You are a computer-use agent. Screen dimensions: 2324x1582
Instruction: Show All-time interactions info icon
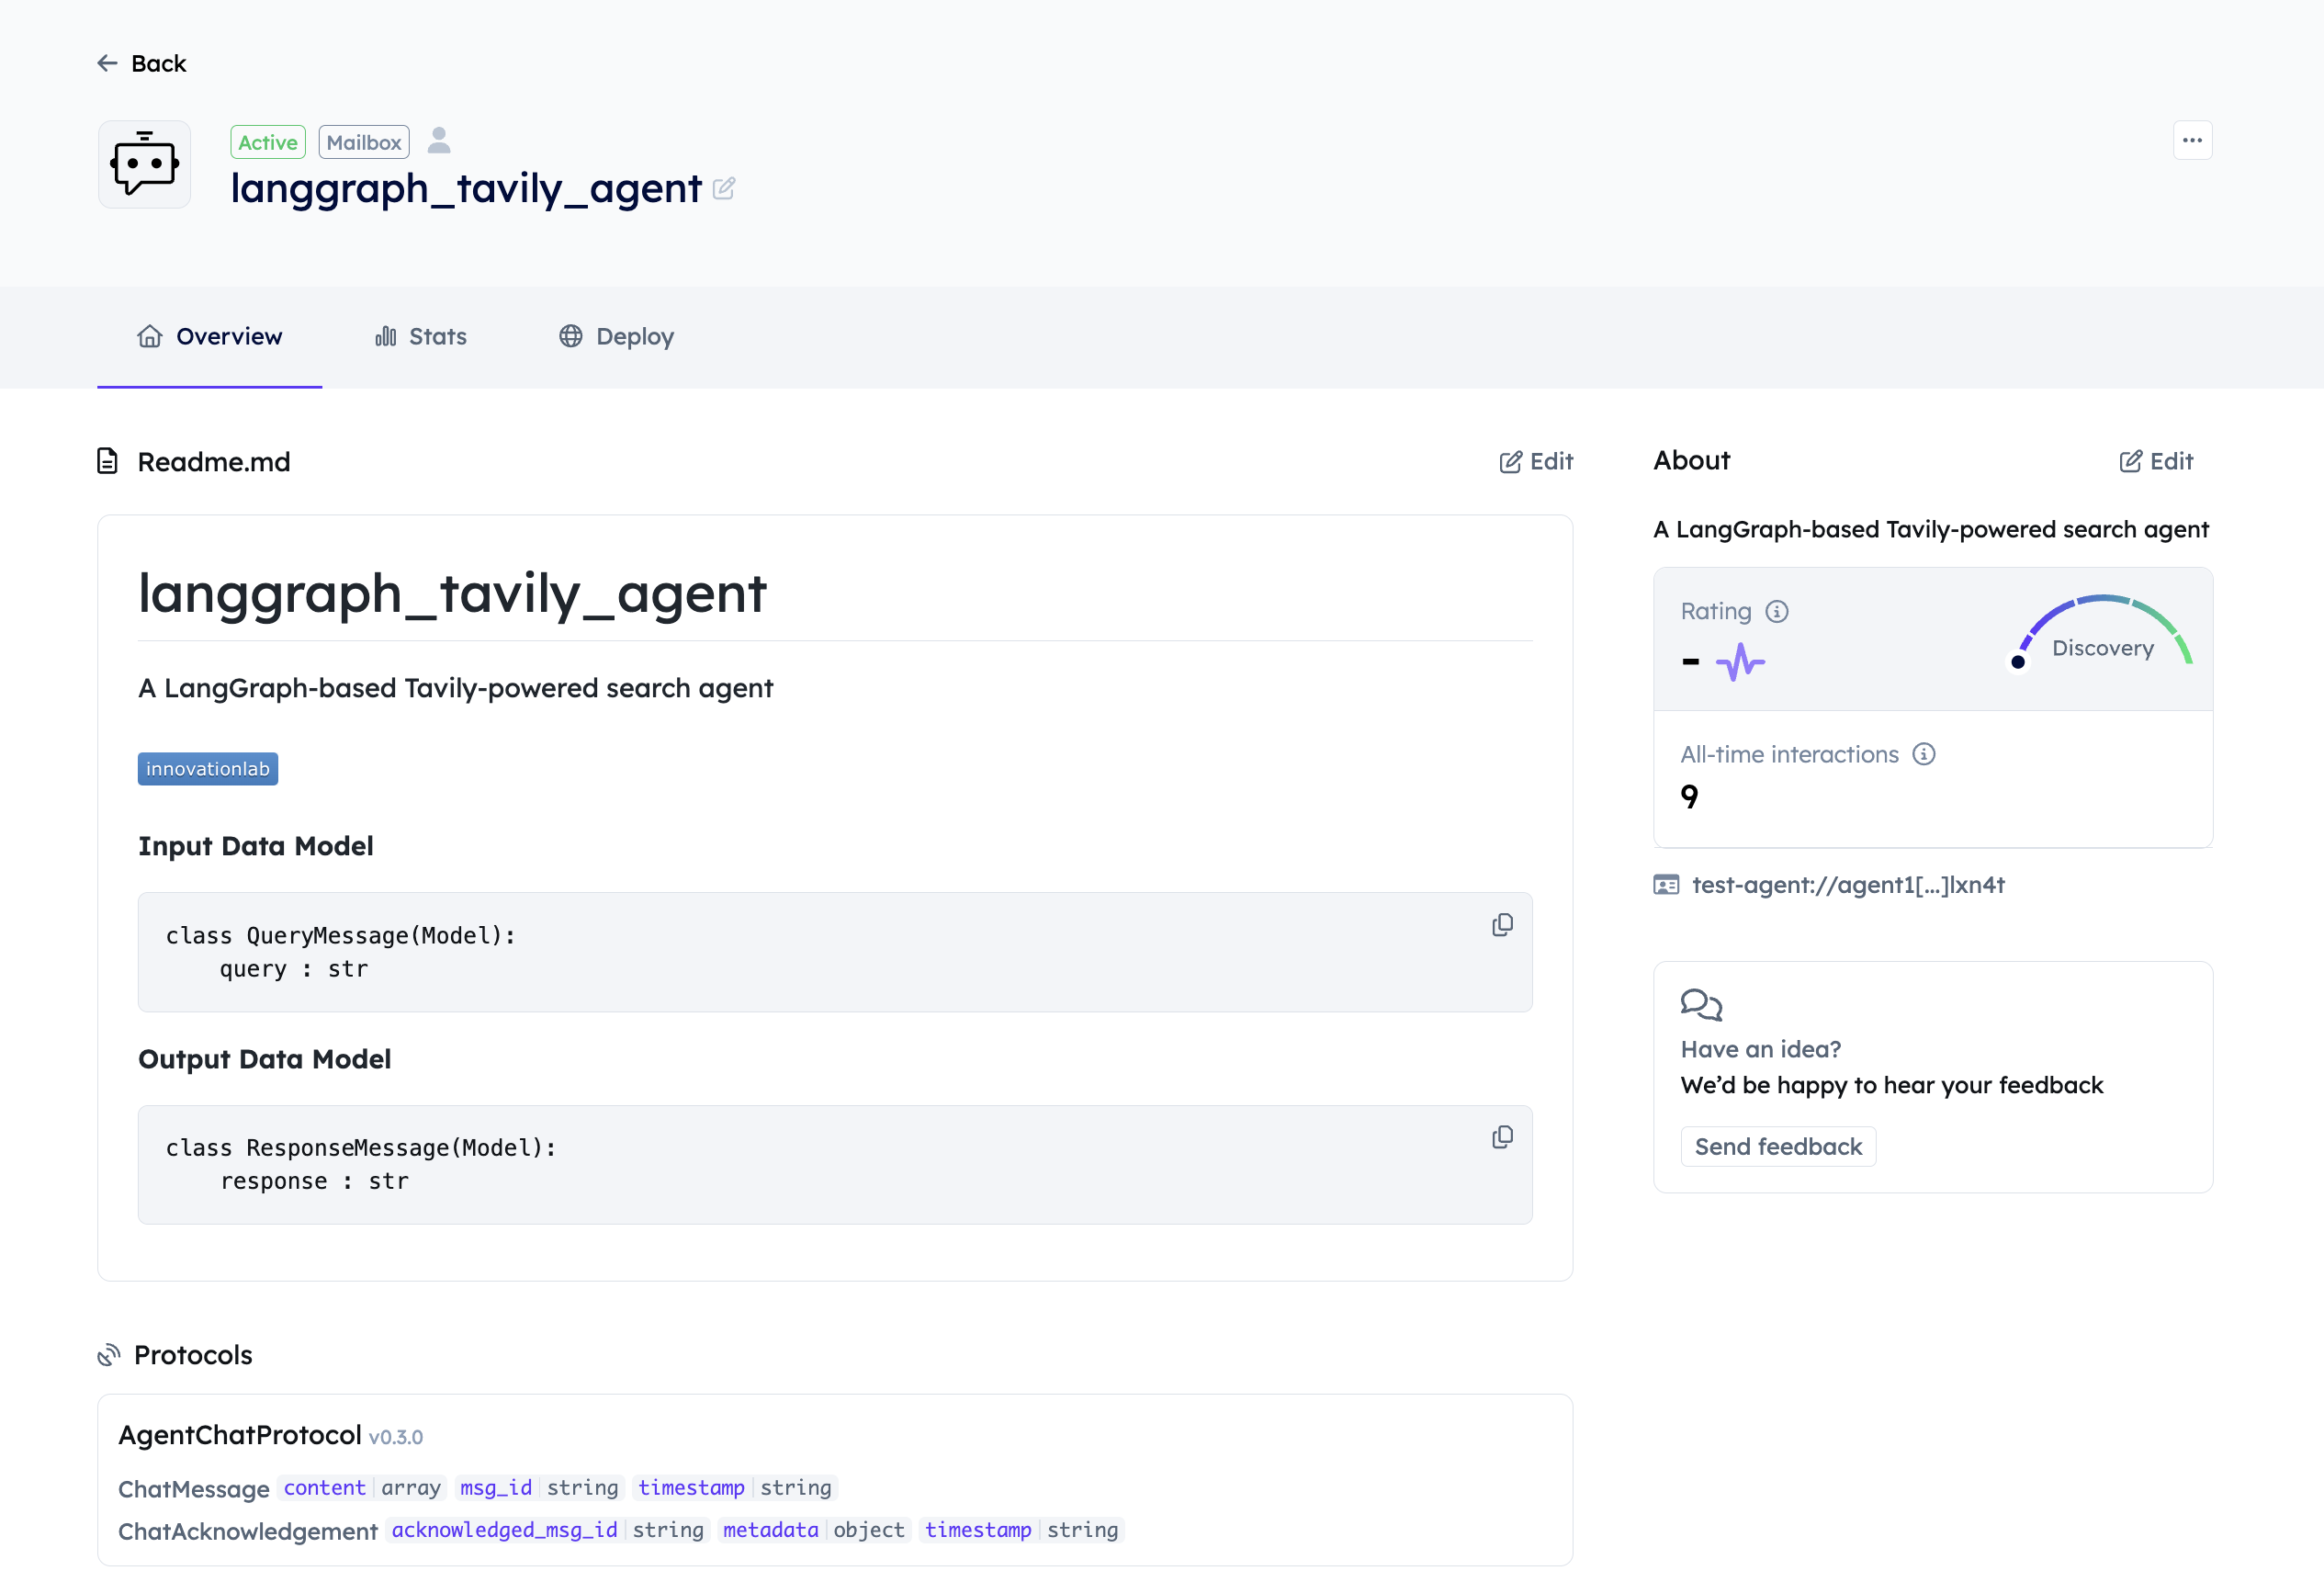(x=1924, y=754)
